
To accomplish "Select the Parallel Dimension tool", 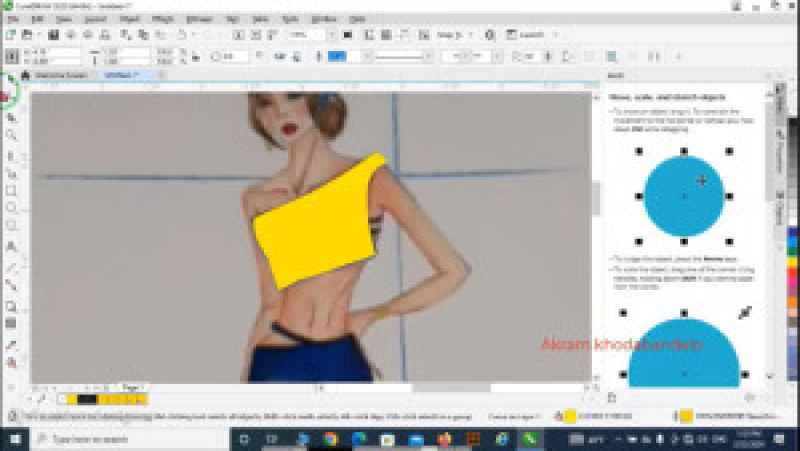I will 11,267.
